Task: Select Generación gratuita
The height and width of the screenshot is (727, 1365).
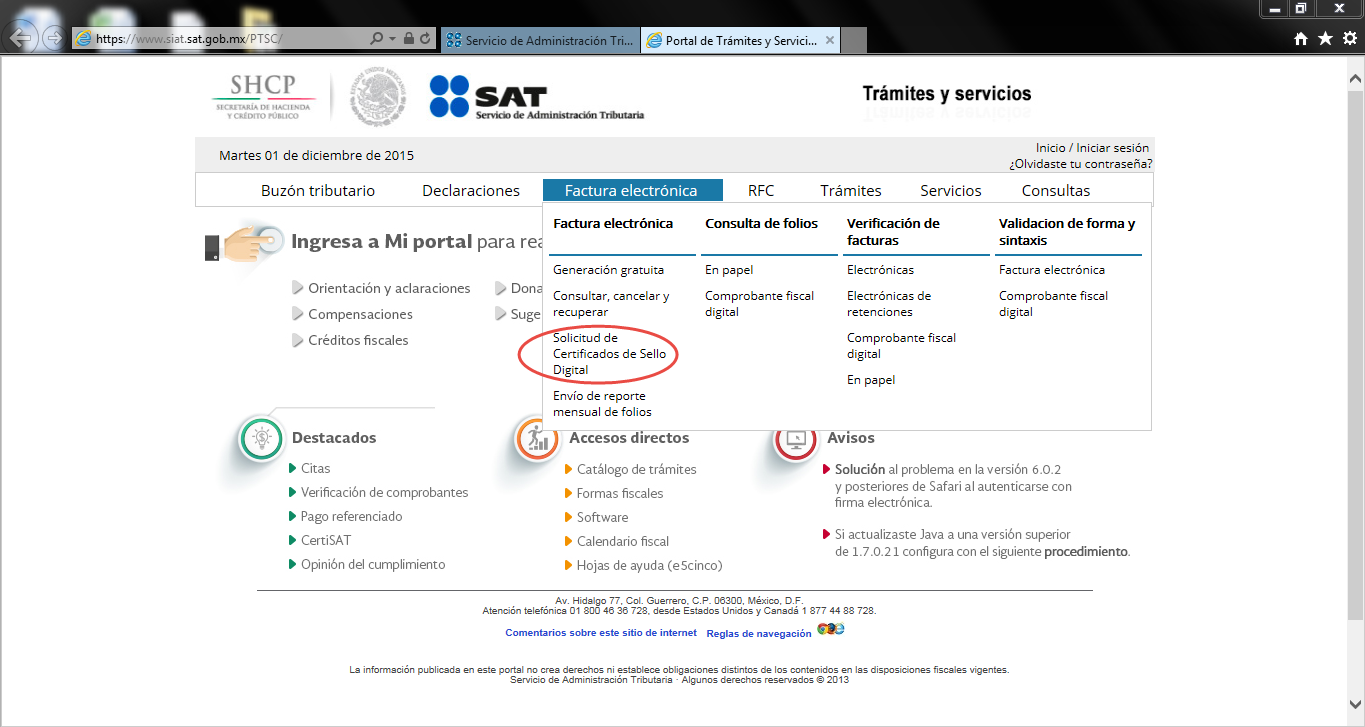Action: pos(608,270)
